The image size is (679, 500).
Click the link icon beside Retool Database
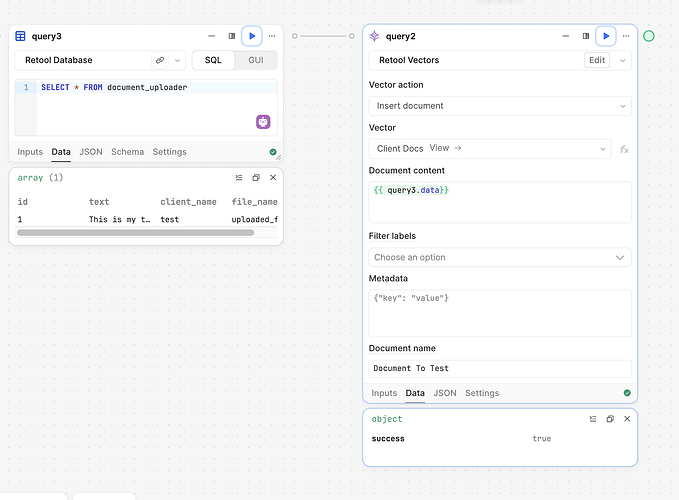160,60
